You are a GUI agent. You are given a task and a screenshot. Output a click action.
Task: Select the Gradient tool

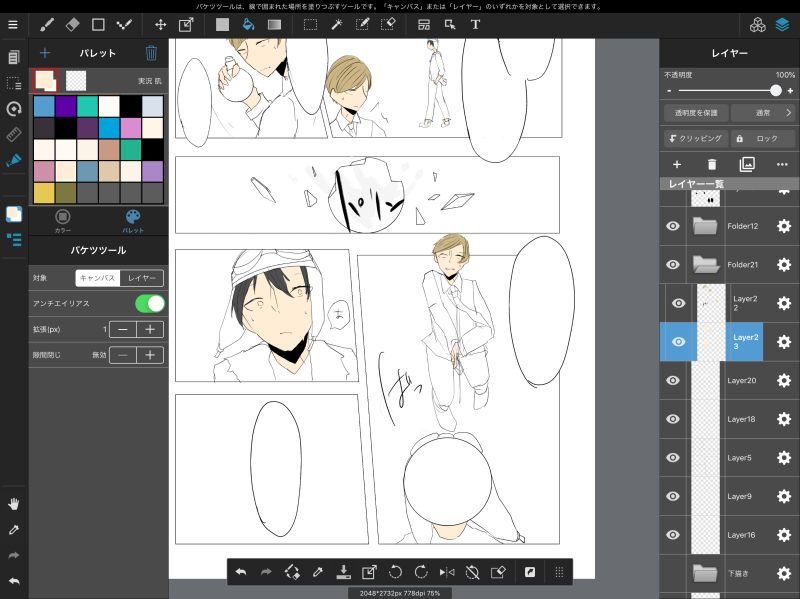(x=274, y=24)
